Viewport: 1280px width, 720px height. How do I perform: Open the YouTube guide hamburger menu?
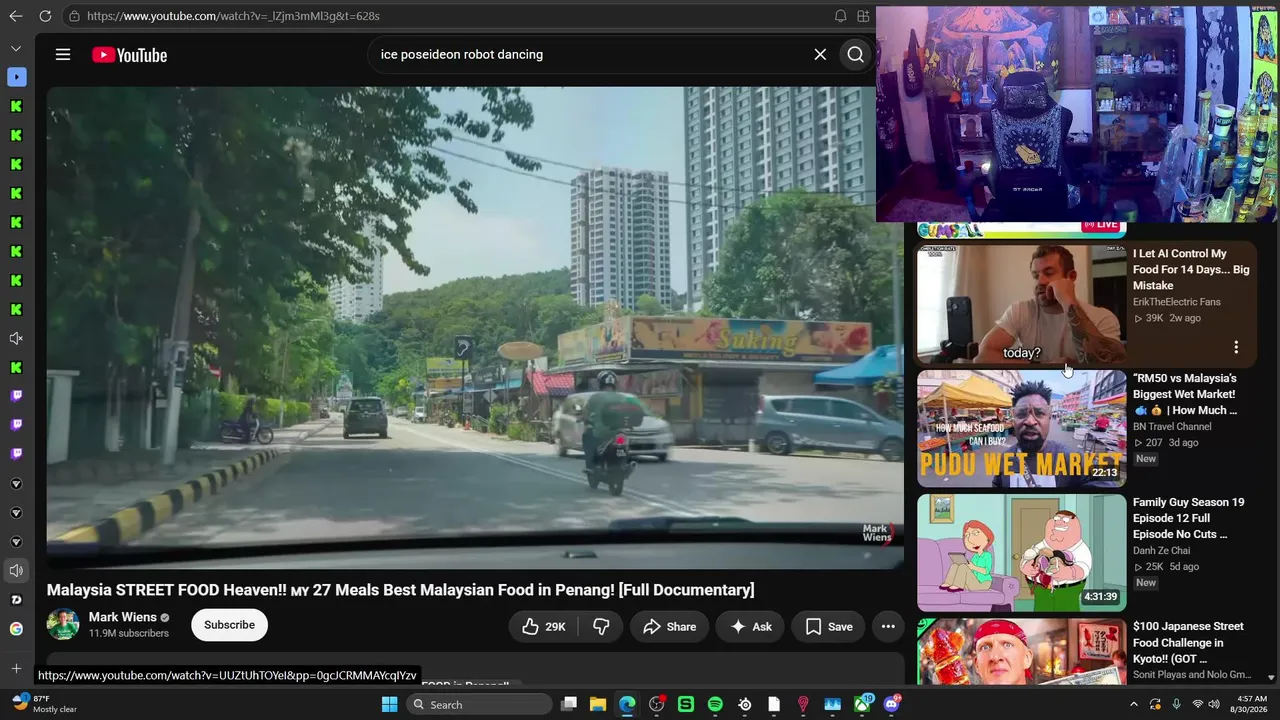(x=63, y=55)
